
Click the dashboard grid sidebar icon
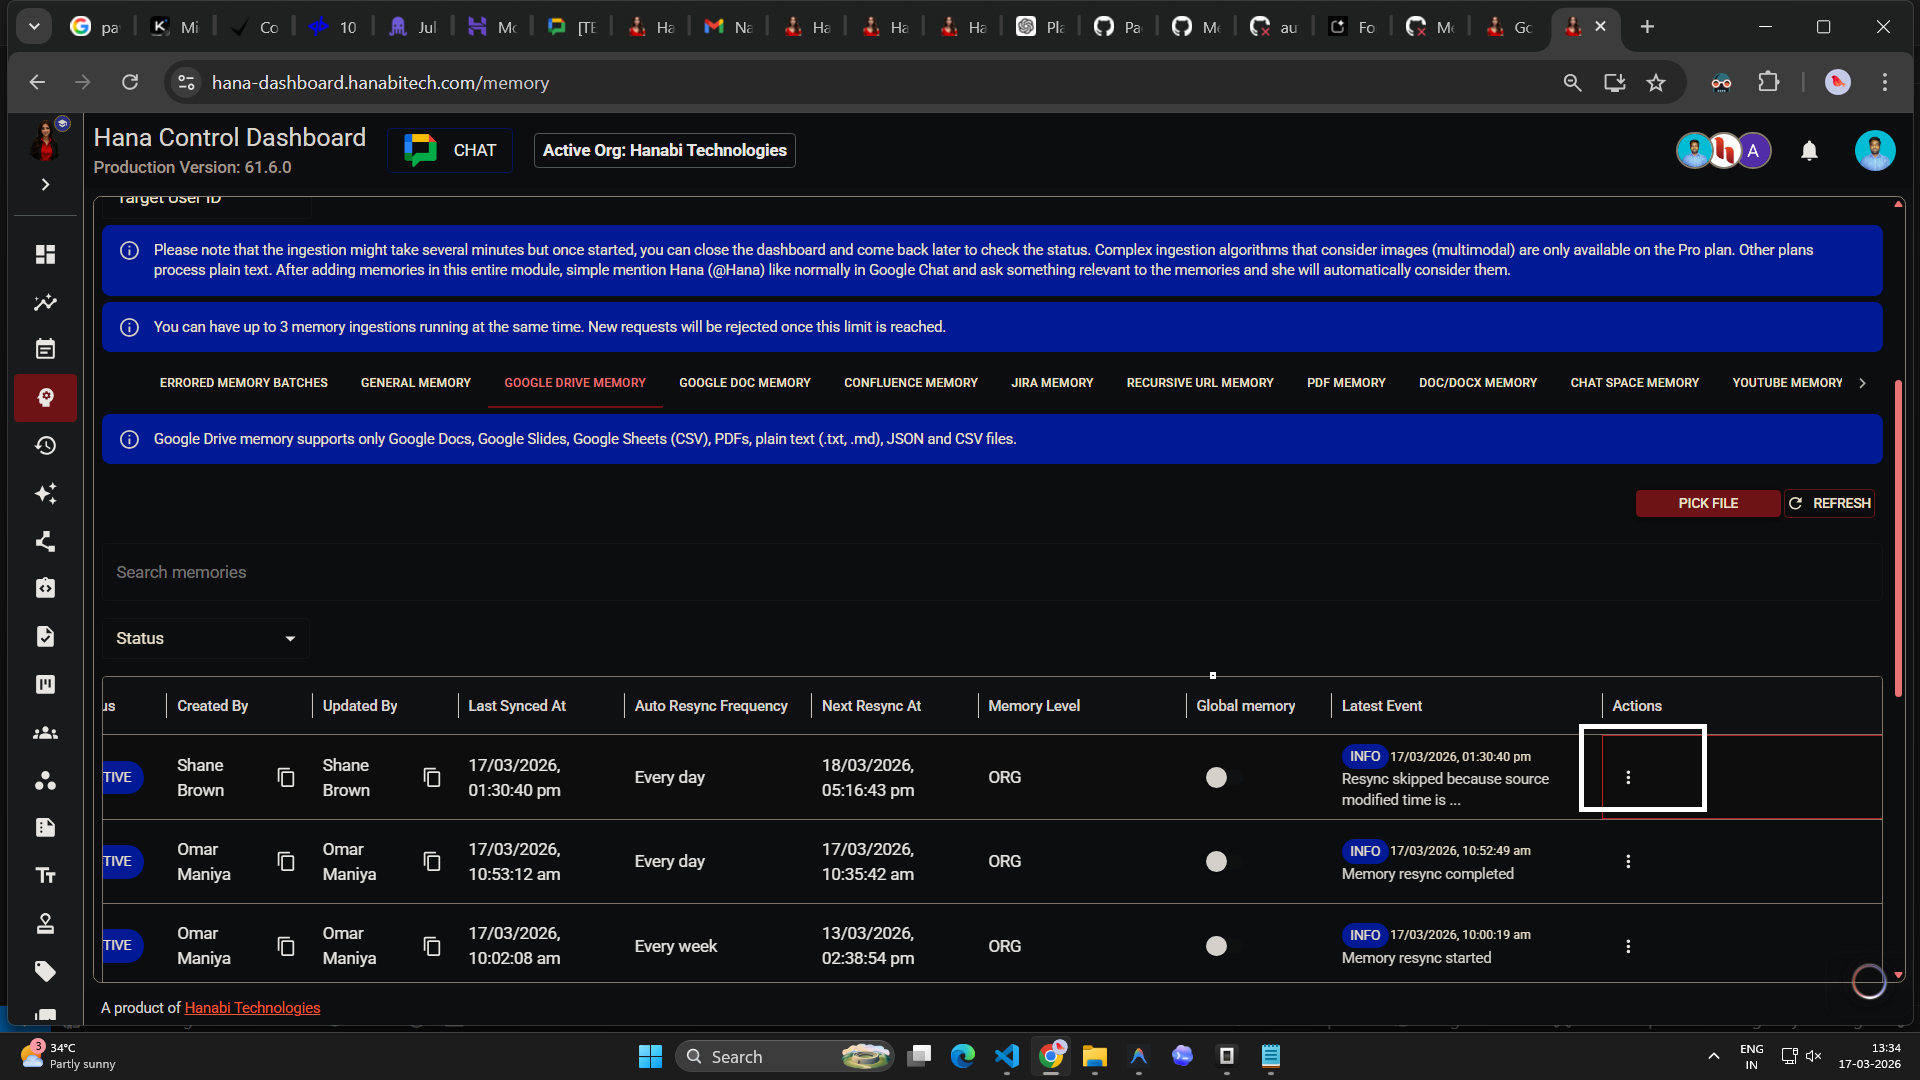pos(45,255)
